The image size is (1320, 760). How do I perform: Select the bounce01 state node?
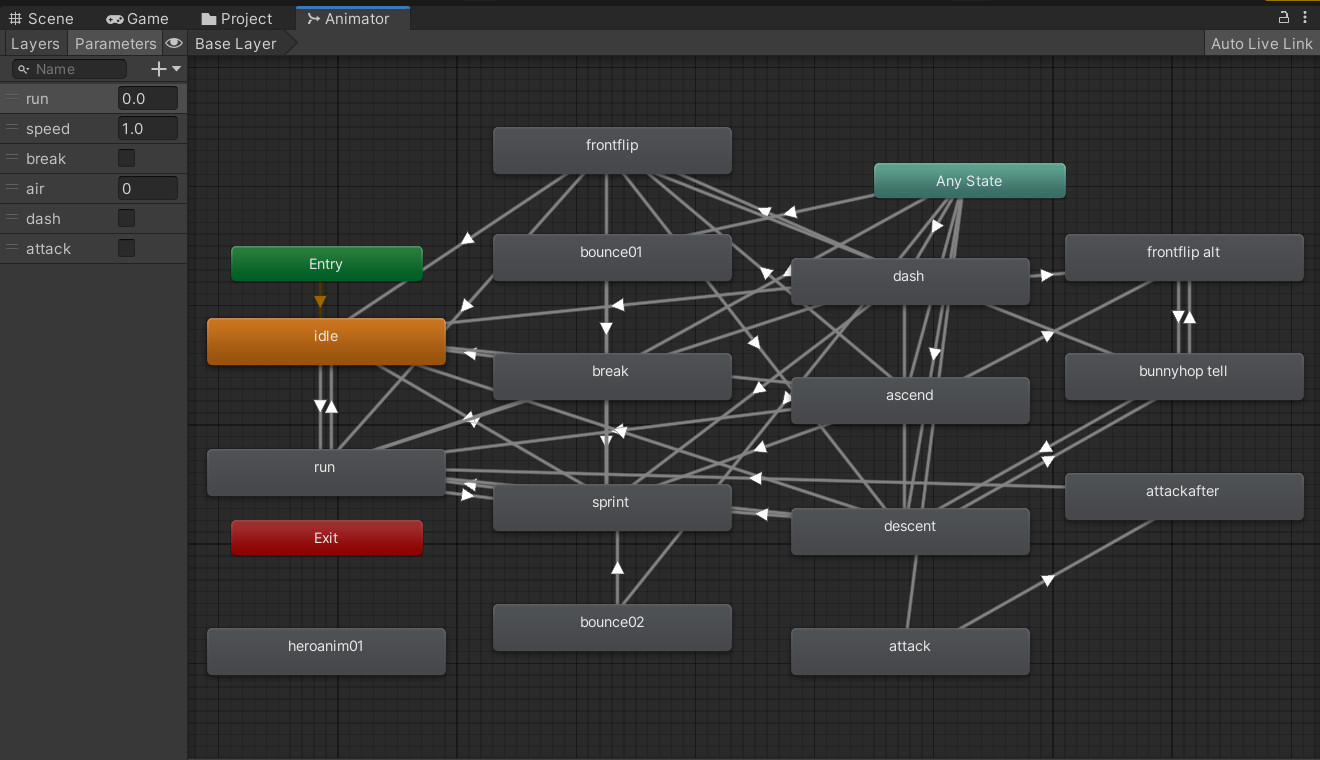coord(612,257)
